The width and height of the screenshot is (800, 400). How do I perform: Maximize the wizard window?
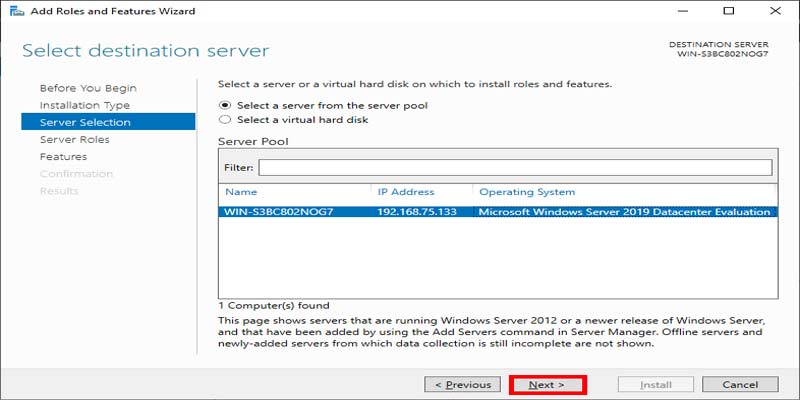728,11
